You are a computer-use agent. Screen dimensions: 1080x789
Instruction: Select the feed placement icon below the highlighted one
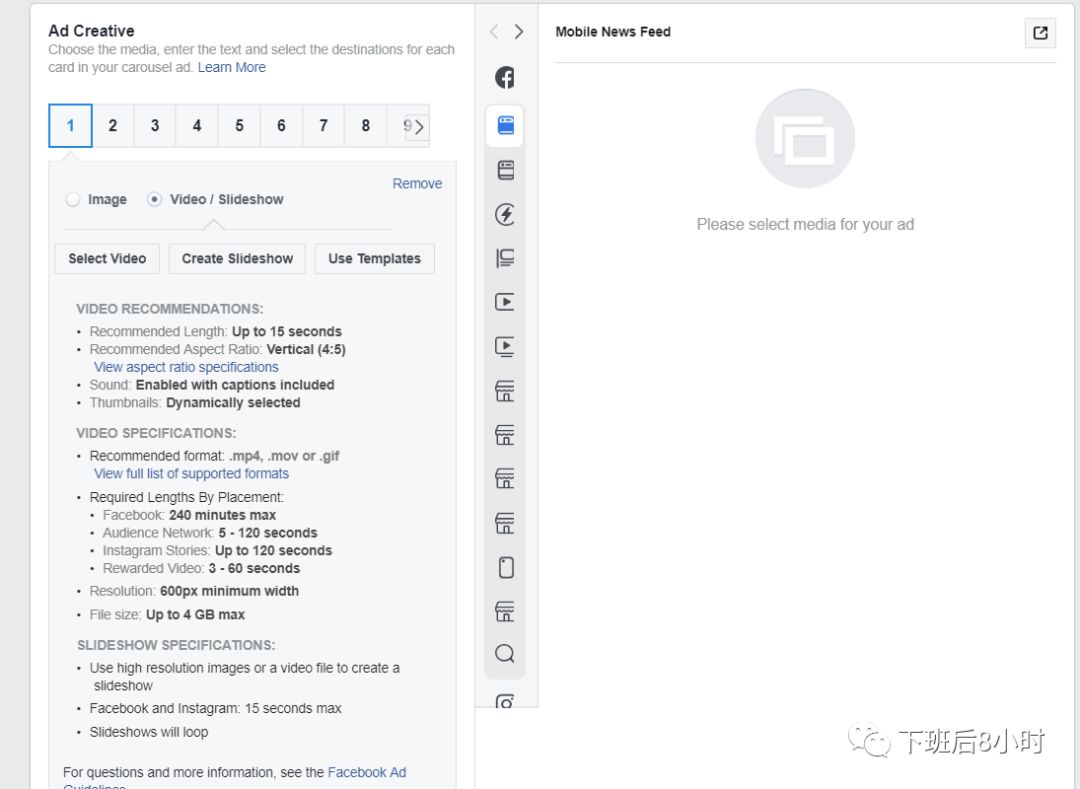pyautogui.click(x=506, y=170)
